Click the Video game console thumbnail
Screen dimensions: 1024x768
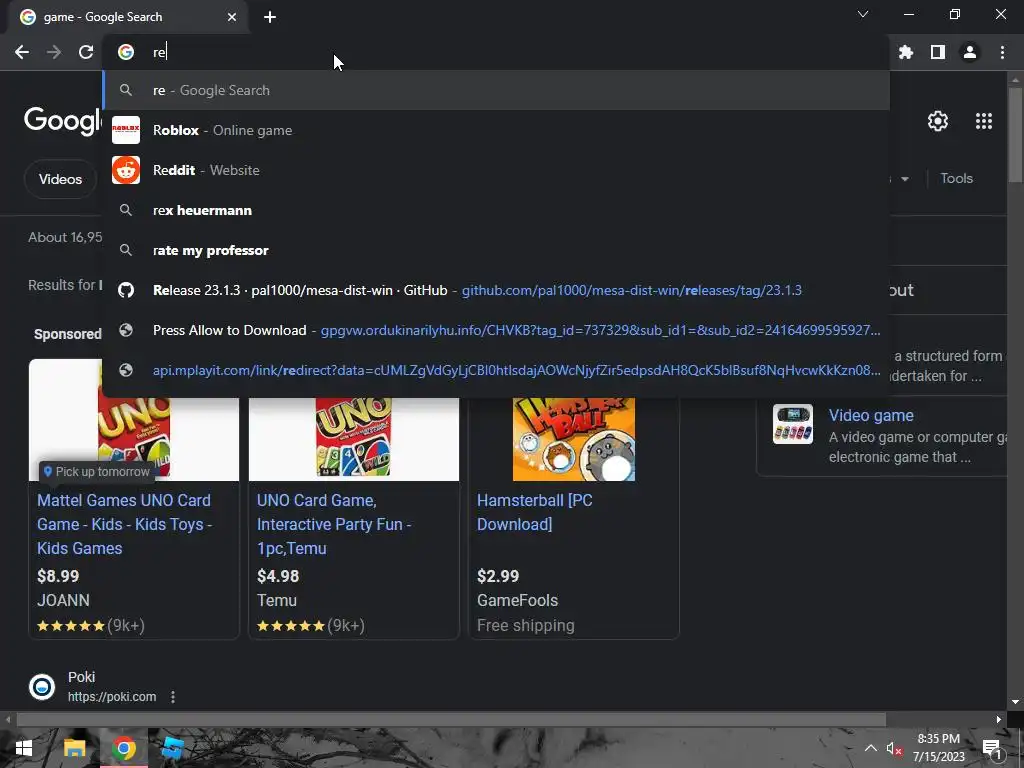coord(793,424)
